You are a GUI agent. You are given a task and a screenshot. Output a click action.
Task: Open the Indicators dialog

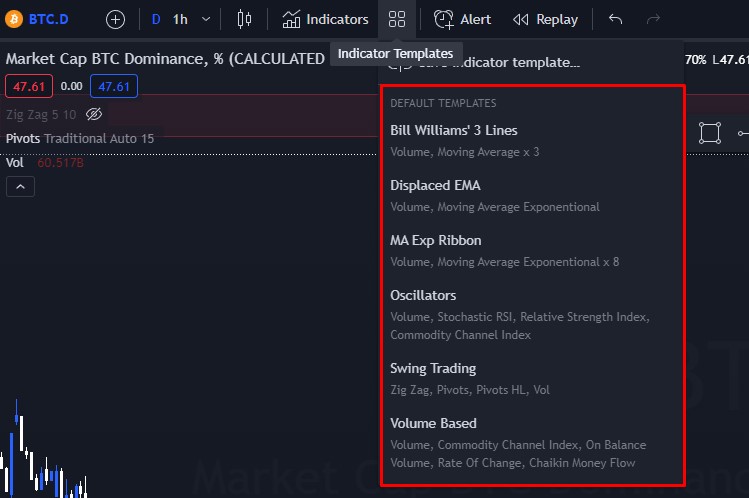point(325,19)
